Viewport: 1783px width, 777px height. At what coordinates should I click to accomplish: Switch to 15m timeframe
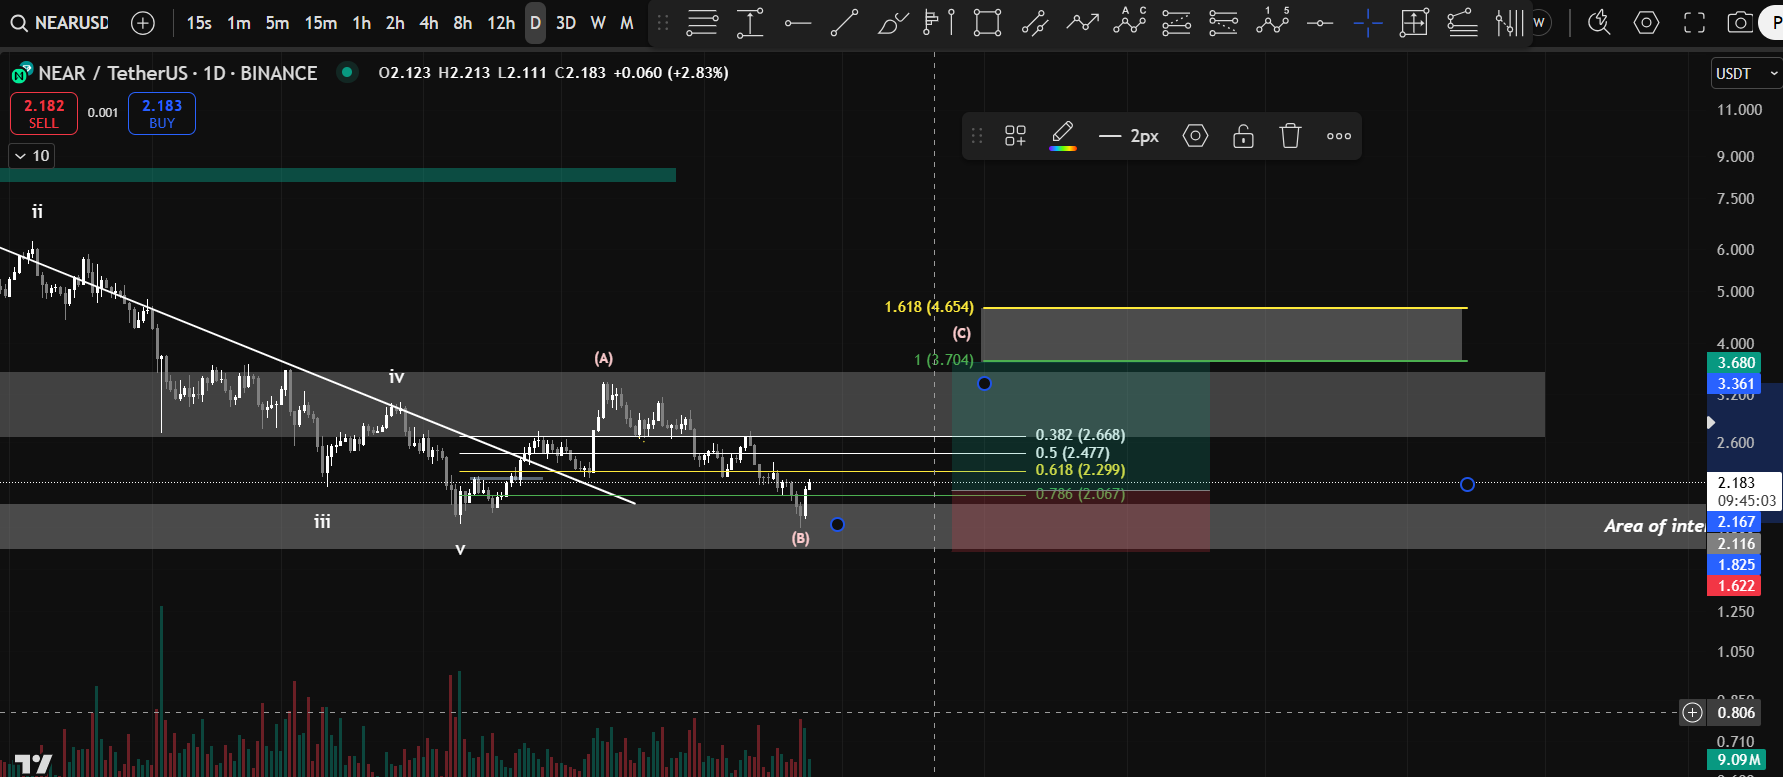click(321, 22)
